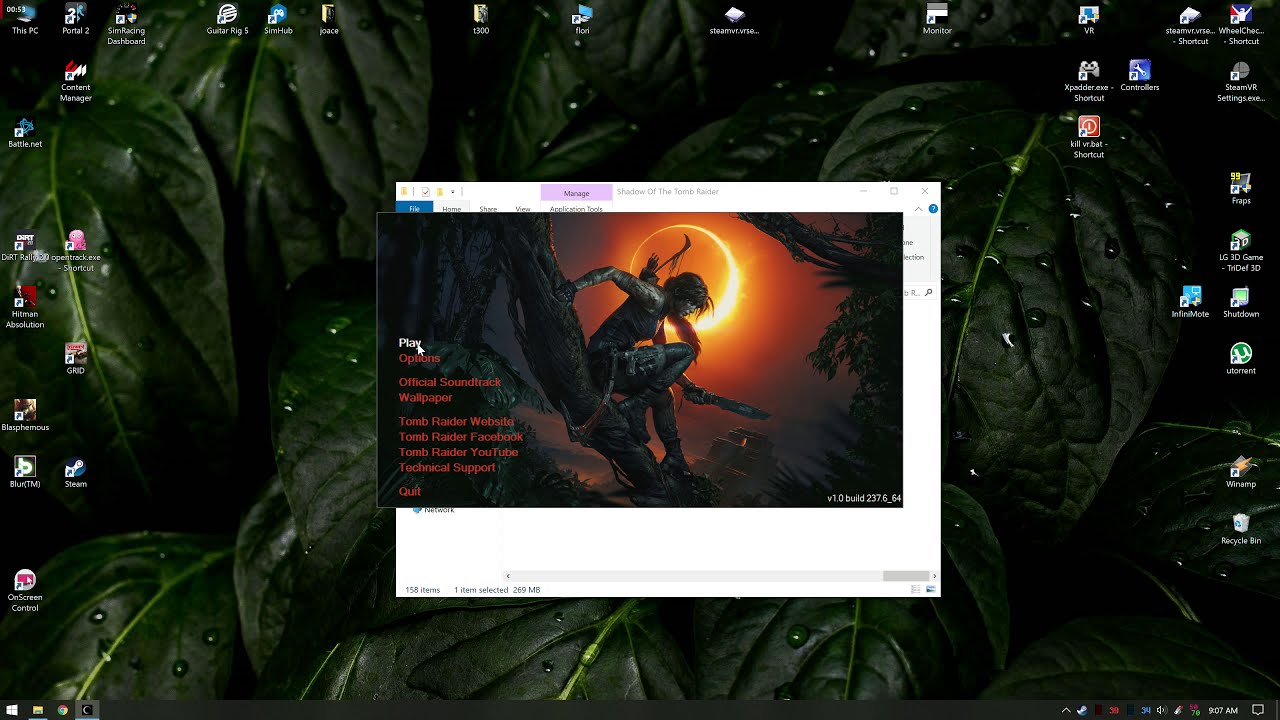The image size is (1280, 720).
Task: Select the Content Manager desktop icon
Action: coord(75,82)
